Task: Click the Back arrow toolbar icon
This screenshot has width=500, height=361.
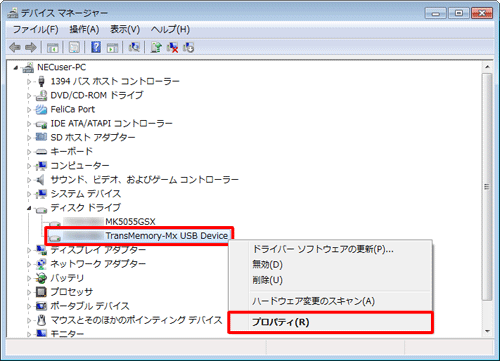Action: (x=15, y=48)
